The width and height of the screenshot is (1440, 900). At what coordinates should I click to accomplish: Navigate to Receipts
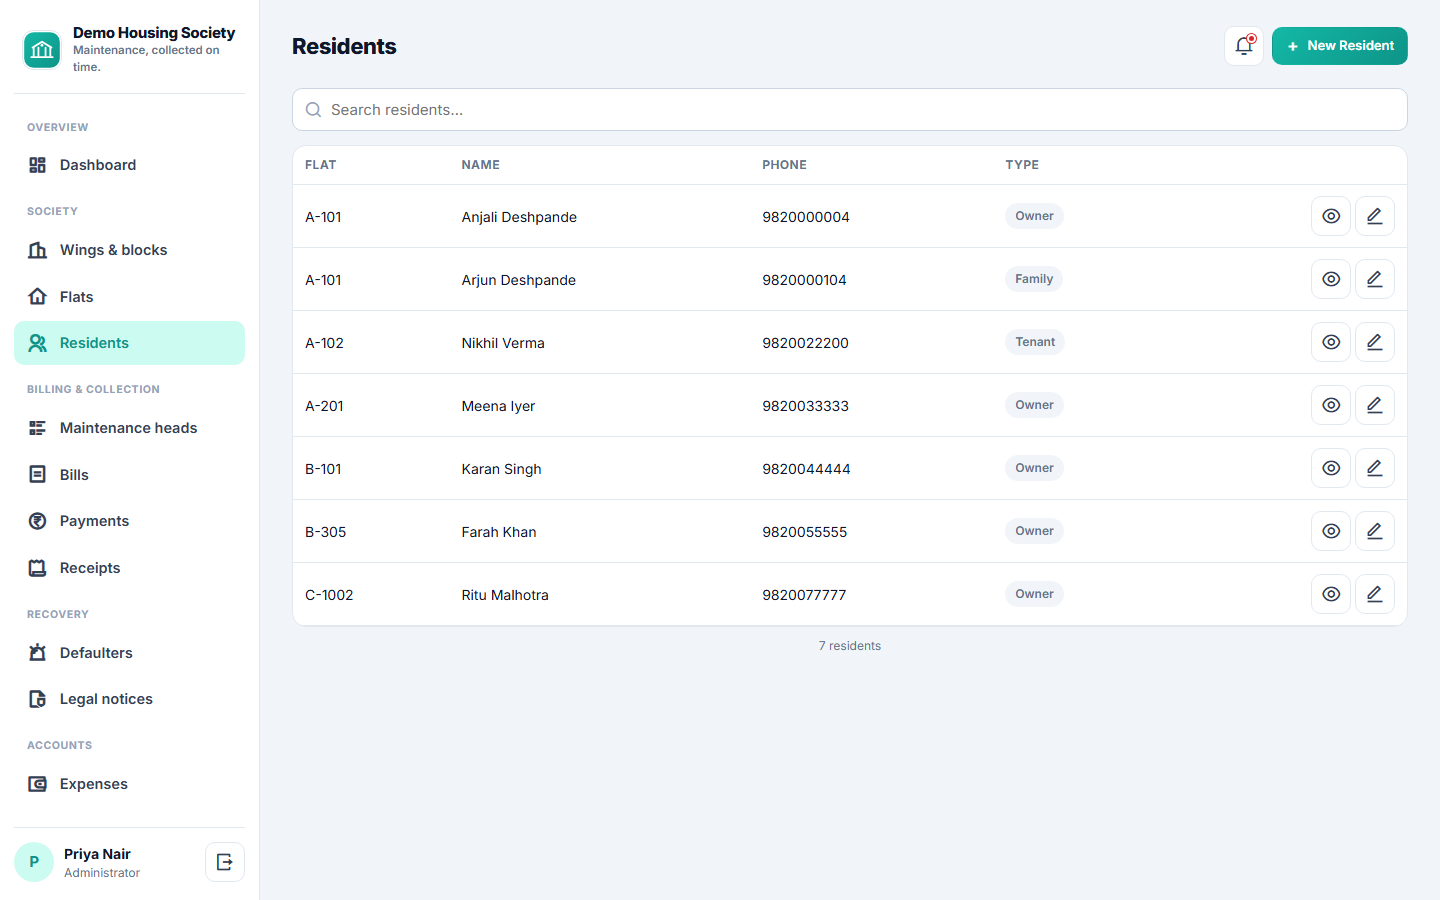coord(129,568)
